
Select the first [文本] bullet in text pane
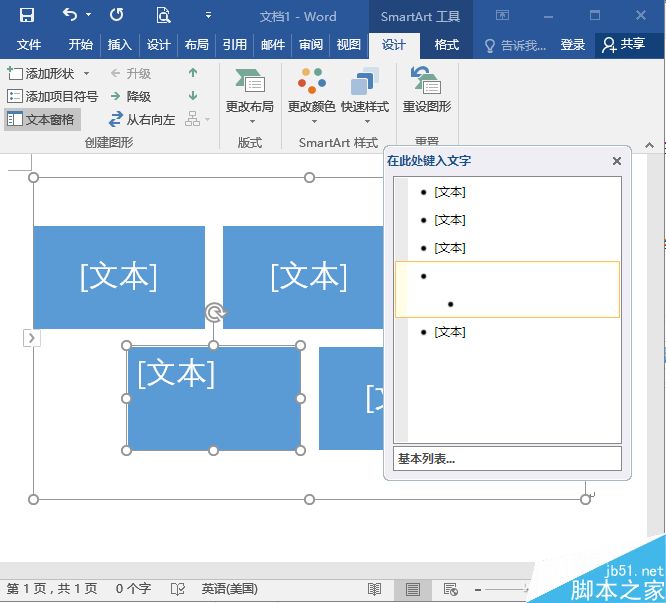449,192
